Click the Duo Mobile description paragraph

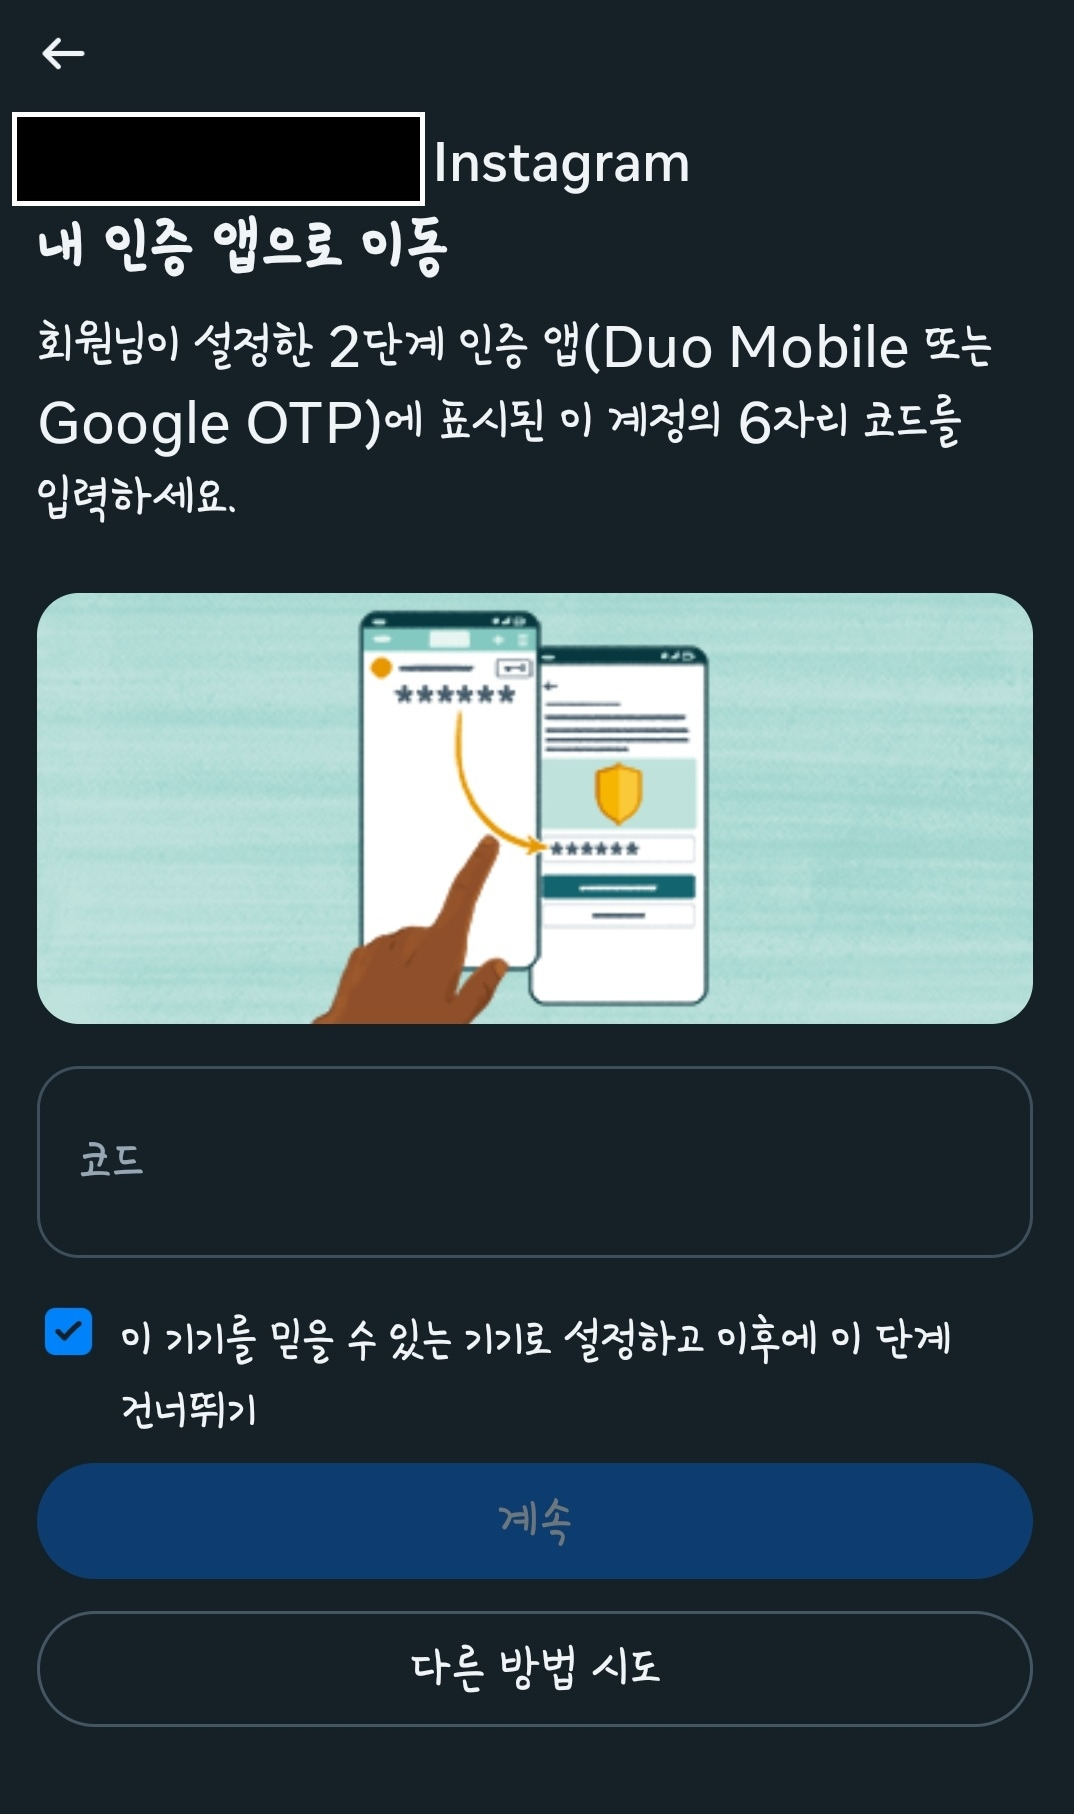tap(515, 419)
